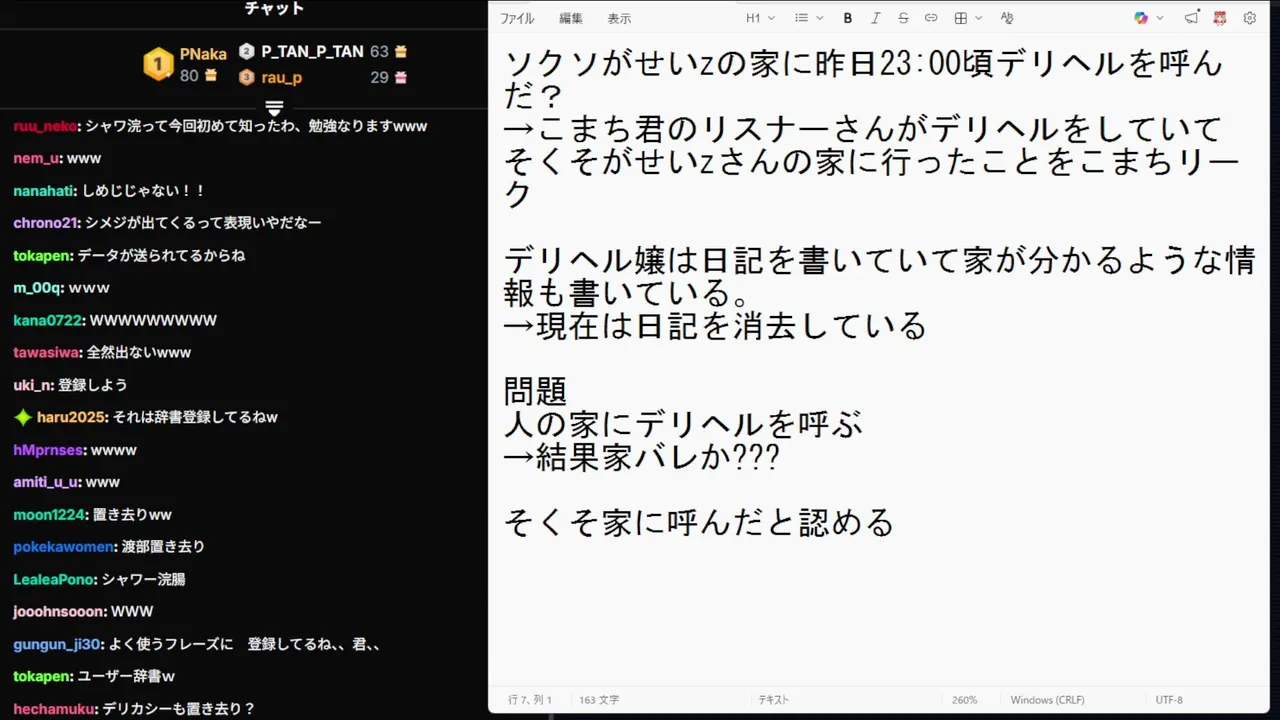Apply strikethrough formatting in Notepad

pyautogui.click(x=903, y=18)
